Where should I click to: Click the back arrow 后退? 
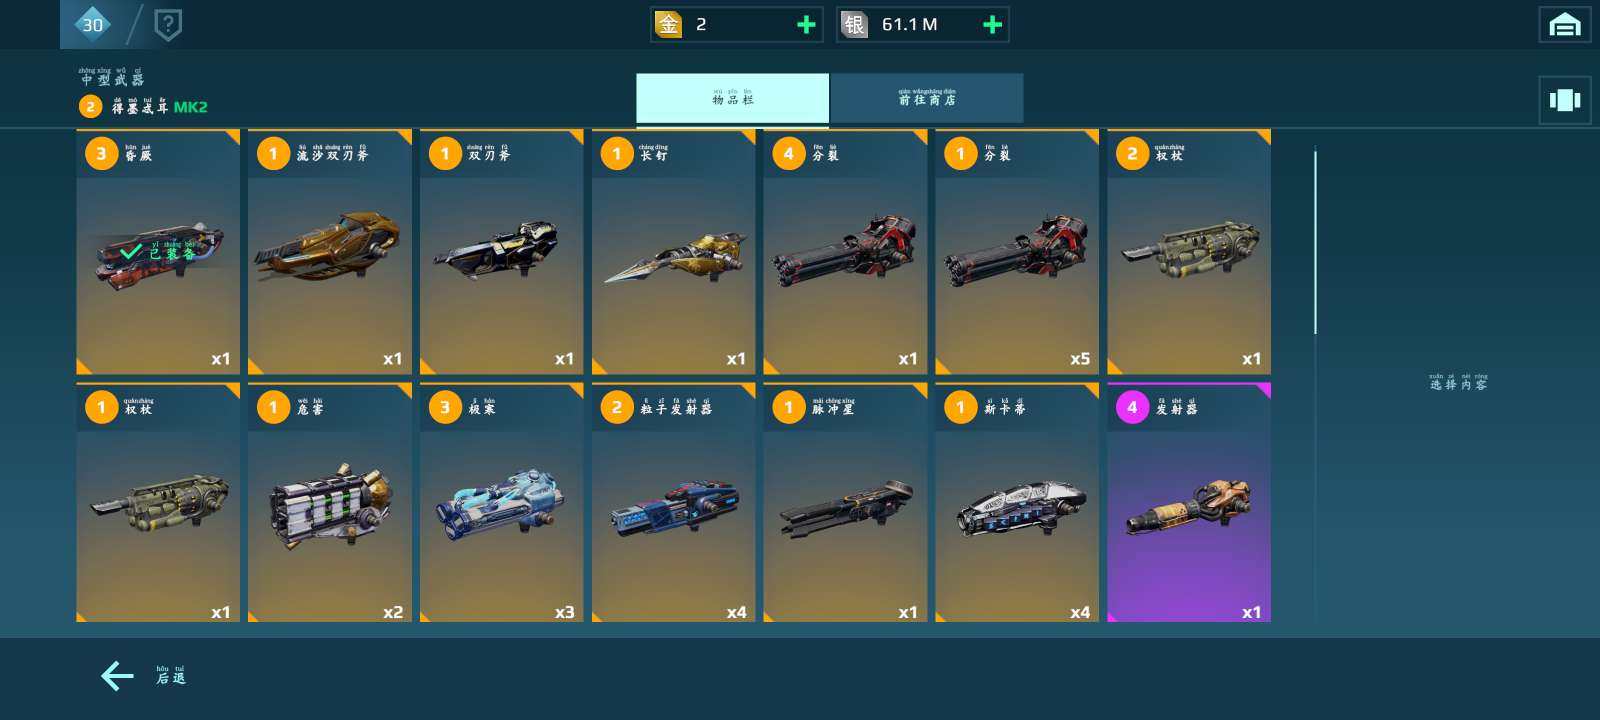tap(143, 676)
